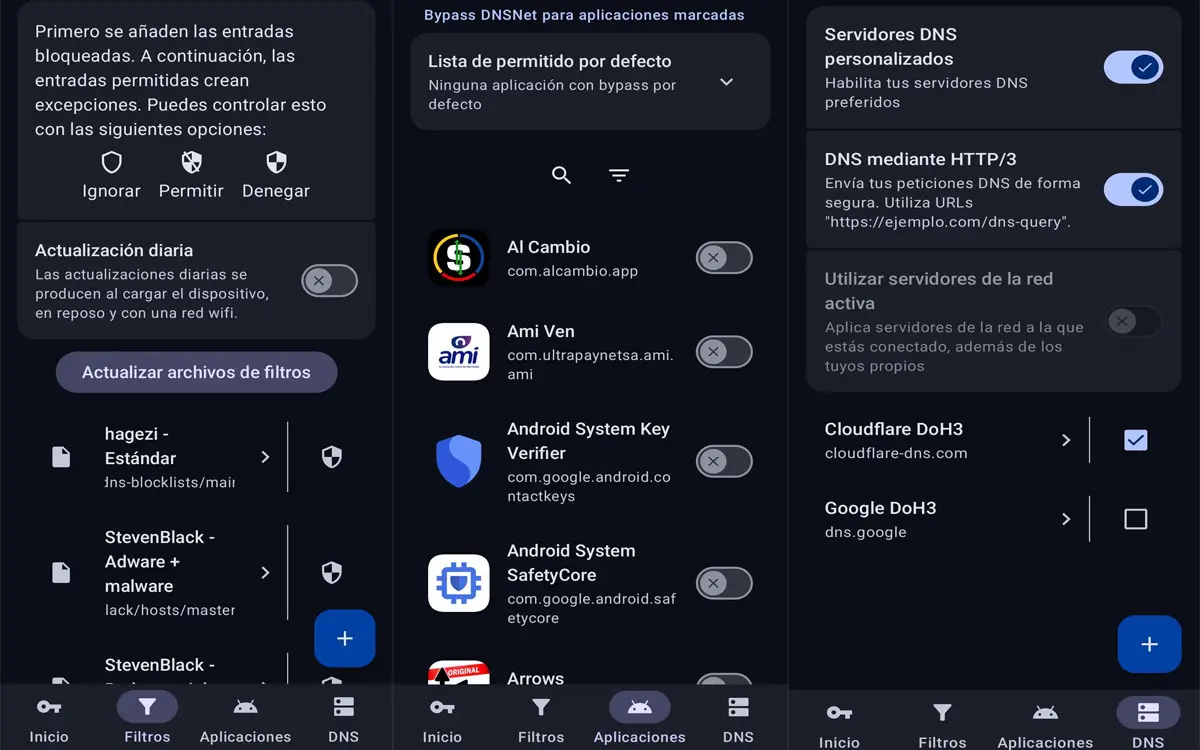Click shield icon for StevenBlack Adware + malware
Image resolution: width=1200 pixels, height=750 pixels.
click(x=332, y=572)
